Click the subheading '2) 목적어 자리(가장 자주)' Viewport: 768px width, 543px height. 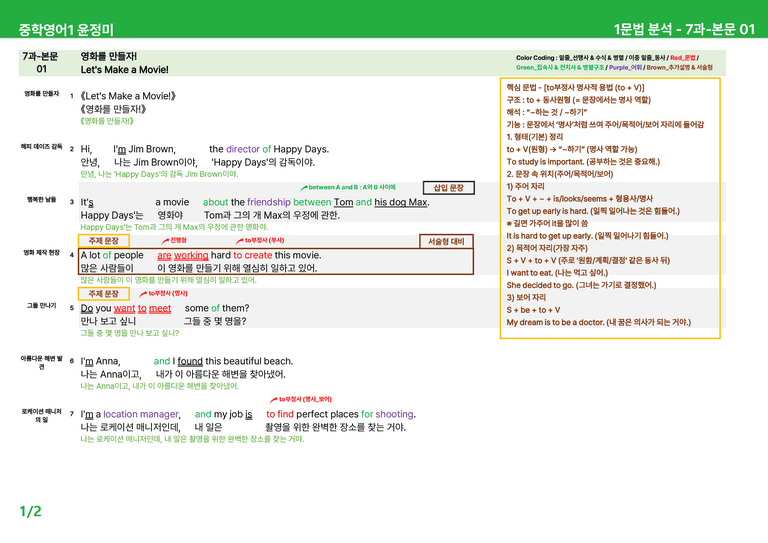pos(547,248)
